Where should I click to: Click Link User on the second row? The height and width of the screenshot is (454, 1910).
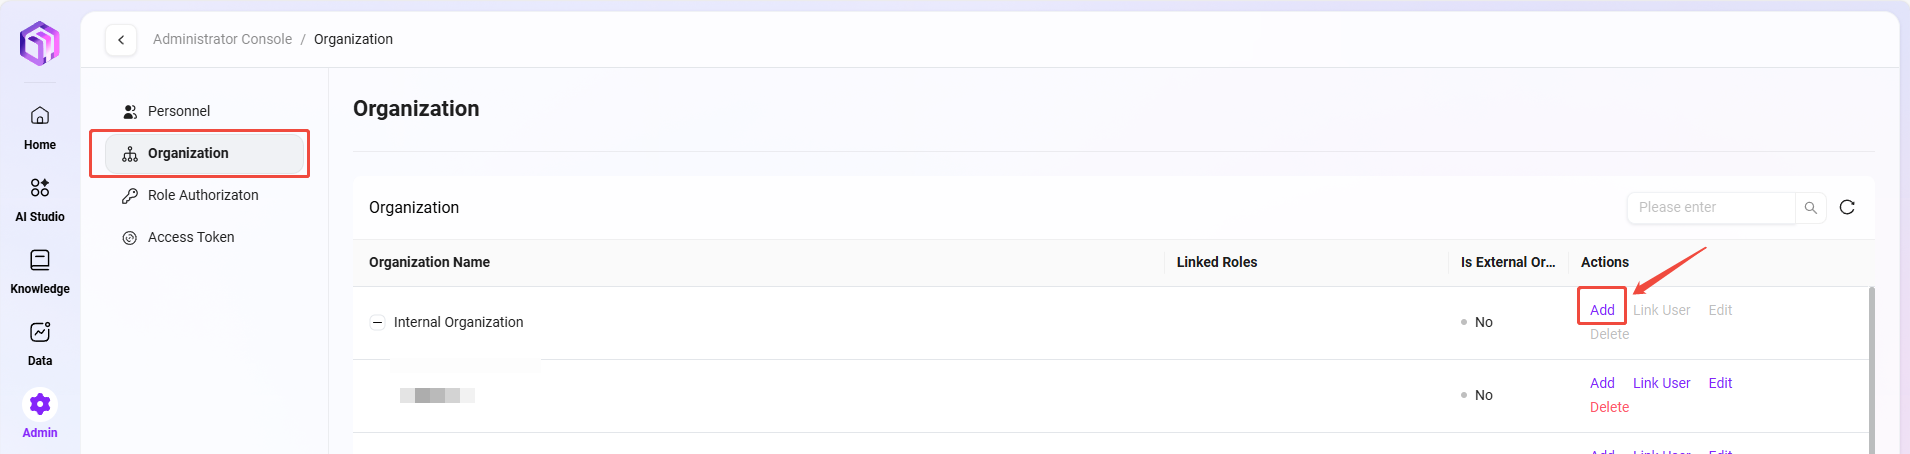(1661, 383)
